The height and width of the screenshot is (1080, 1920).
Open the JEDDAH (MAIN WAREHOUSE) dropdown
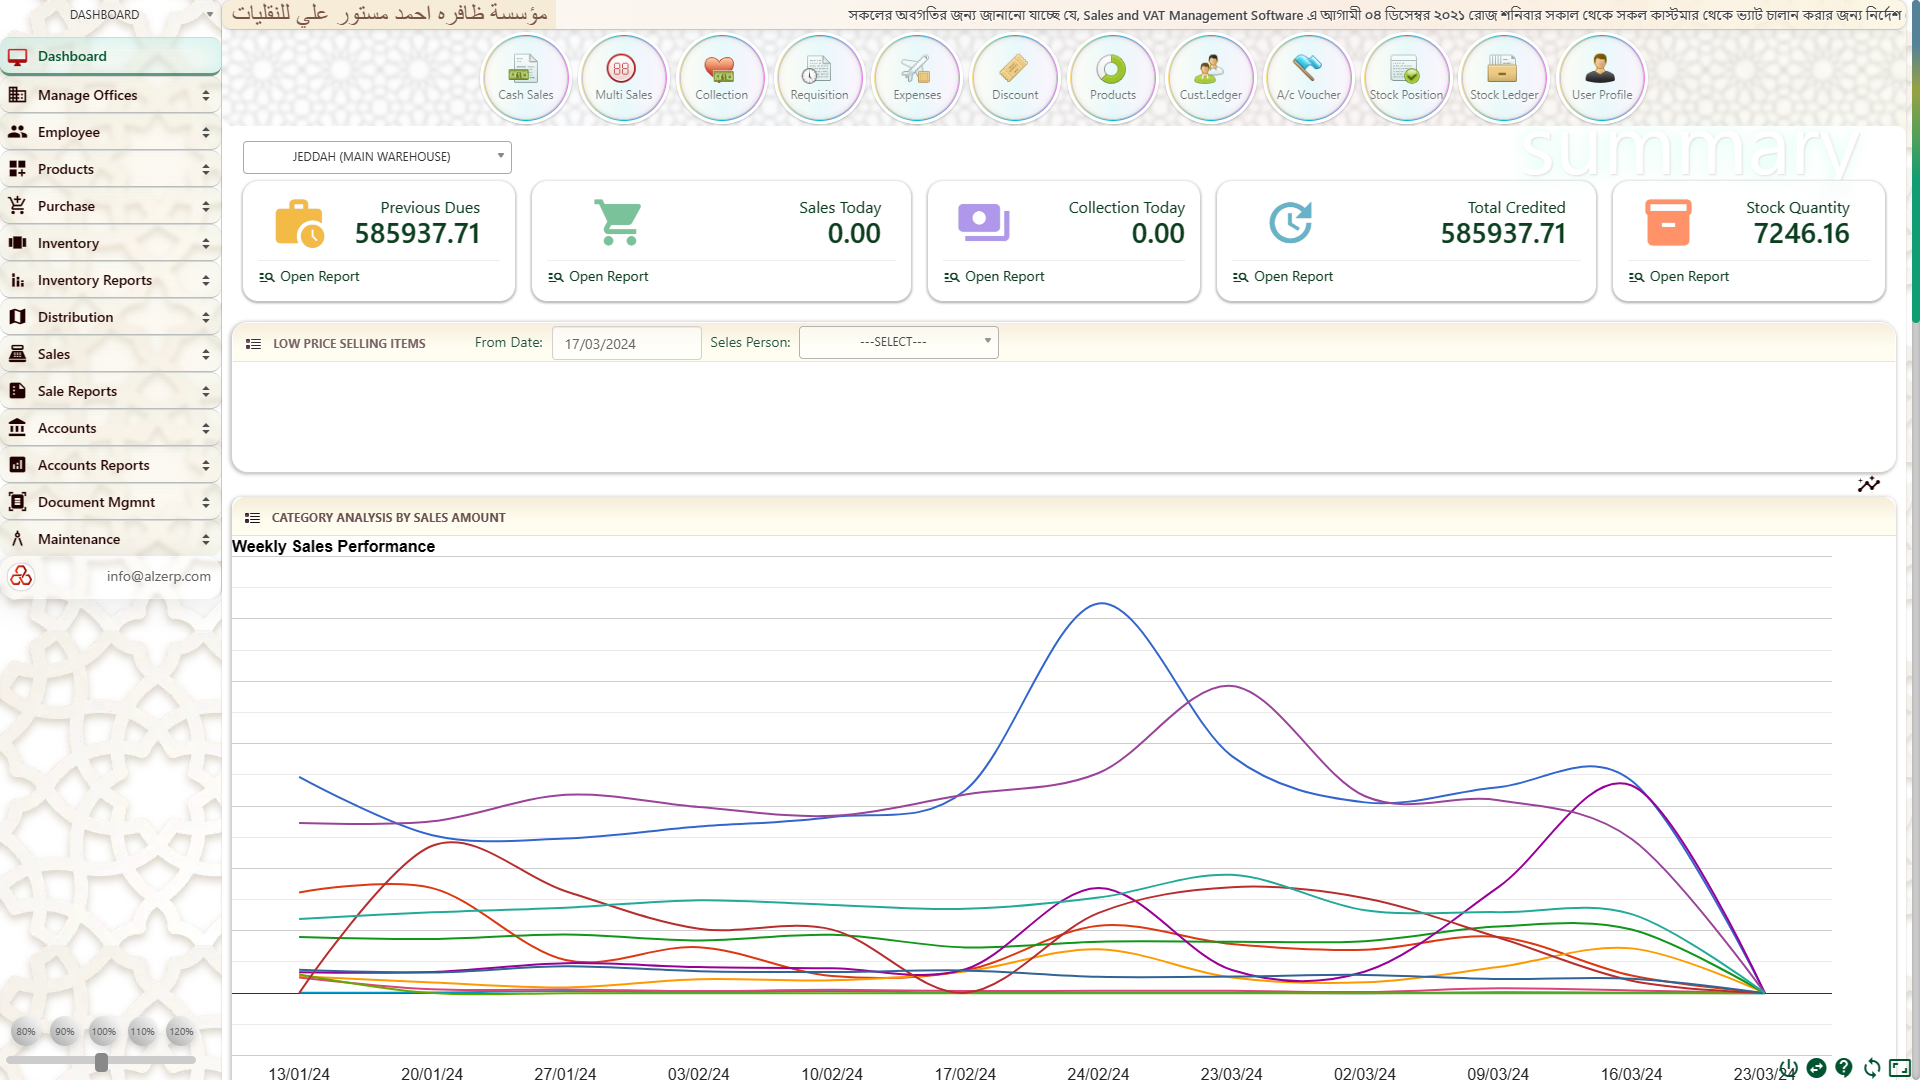[x=377, y=157]
